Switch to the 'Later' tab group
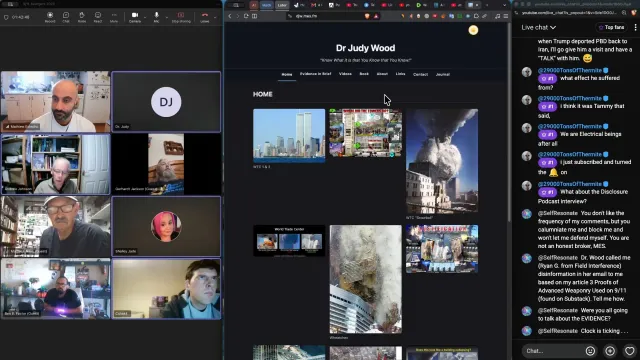The height and width of the screenshot is (360, 640). [x=282, y=5]
